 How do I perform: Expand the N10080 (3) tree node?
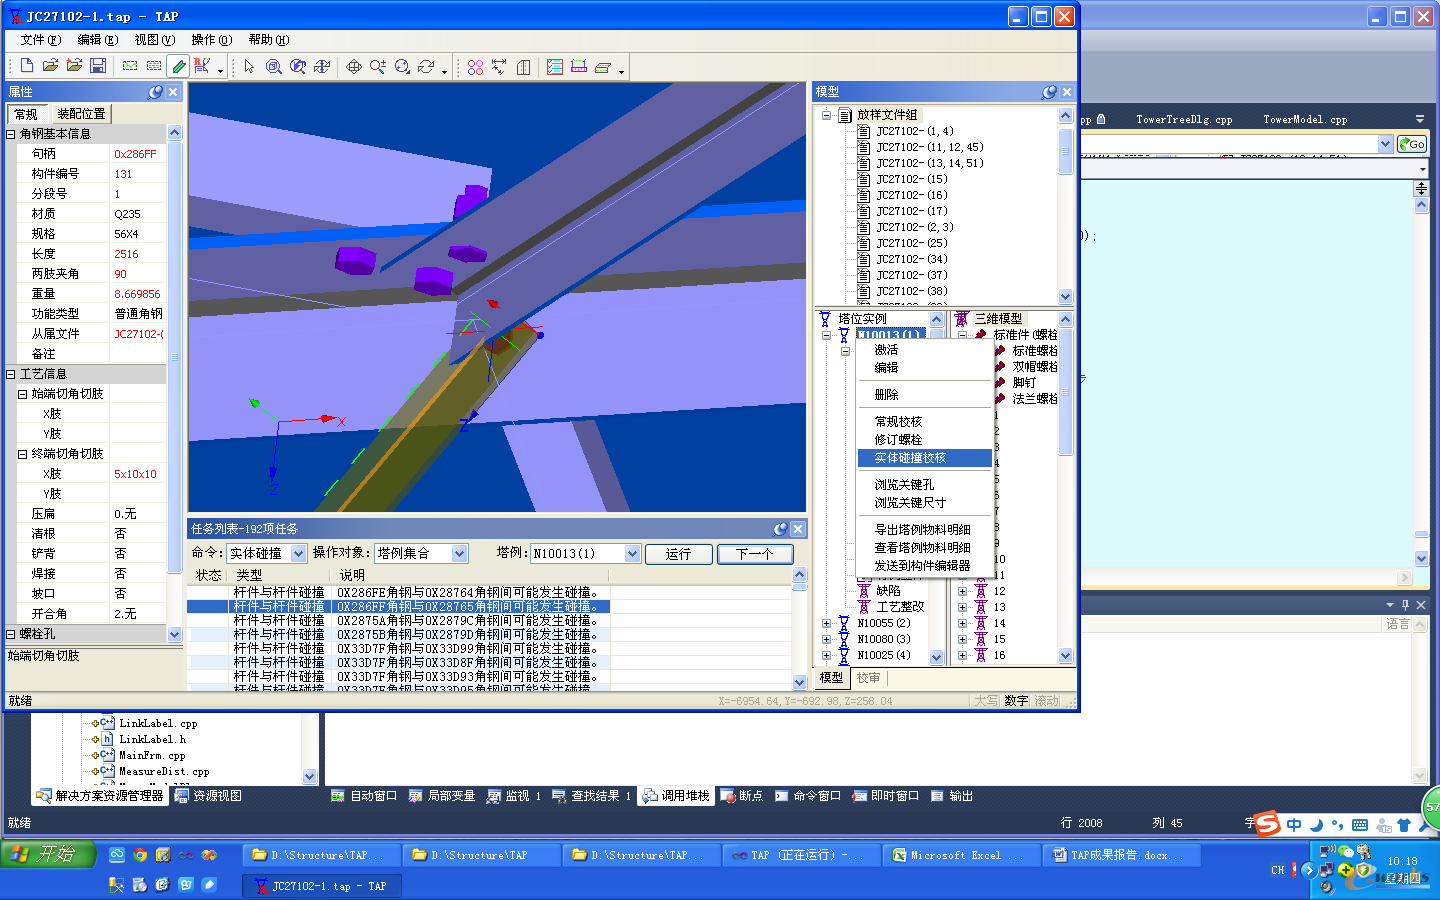click(827, 639)
